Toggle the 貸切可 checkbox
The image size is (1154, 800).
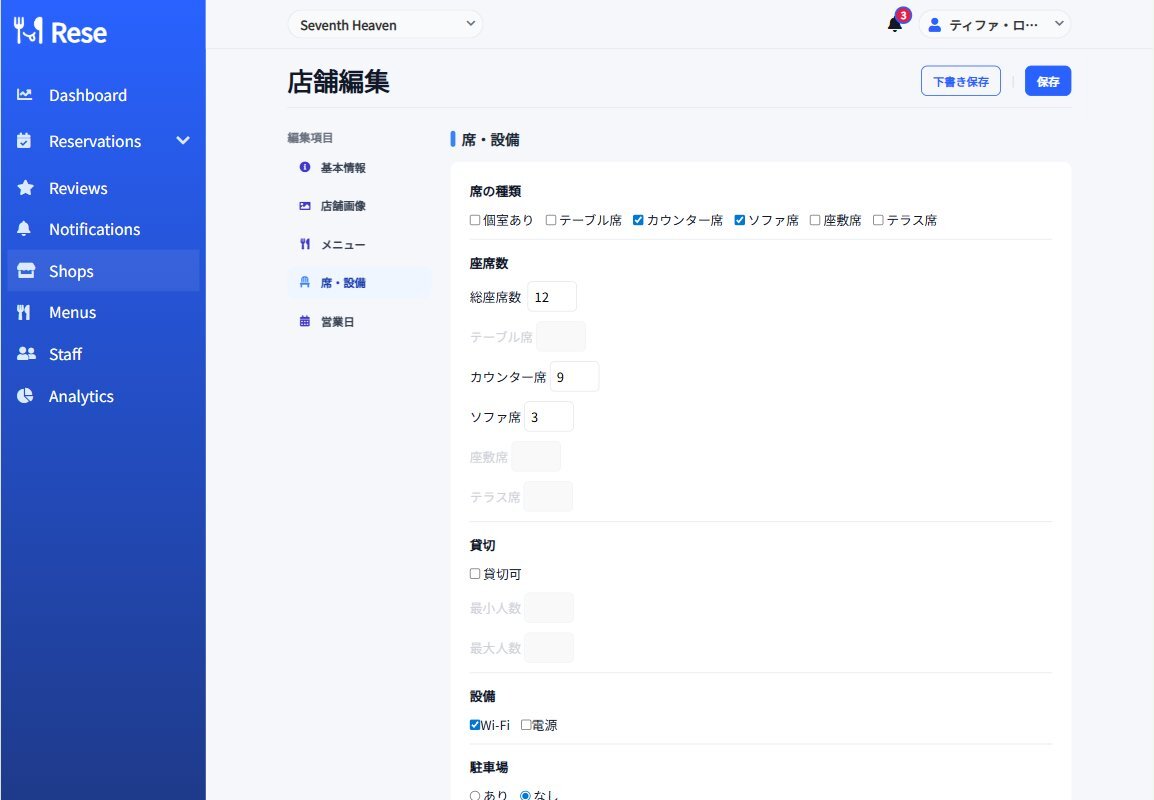(475, 574)
